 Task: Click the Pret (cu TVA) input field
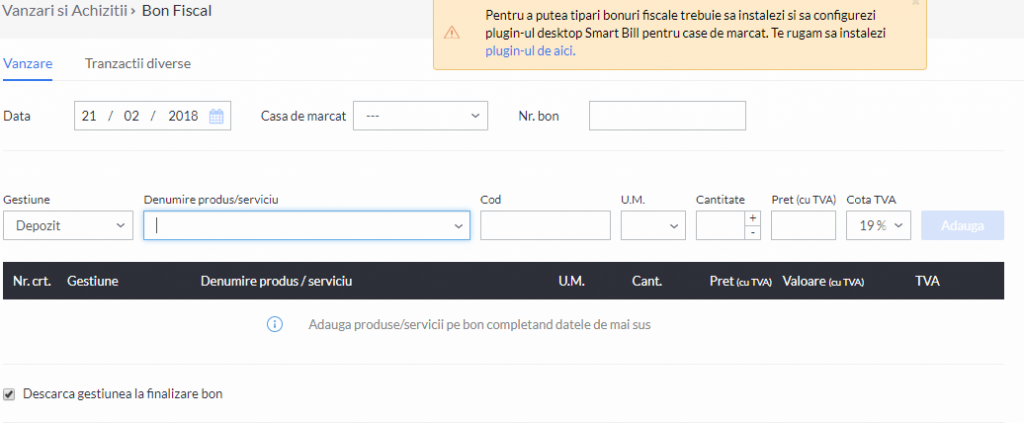click(x=803, y=225)
